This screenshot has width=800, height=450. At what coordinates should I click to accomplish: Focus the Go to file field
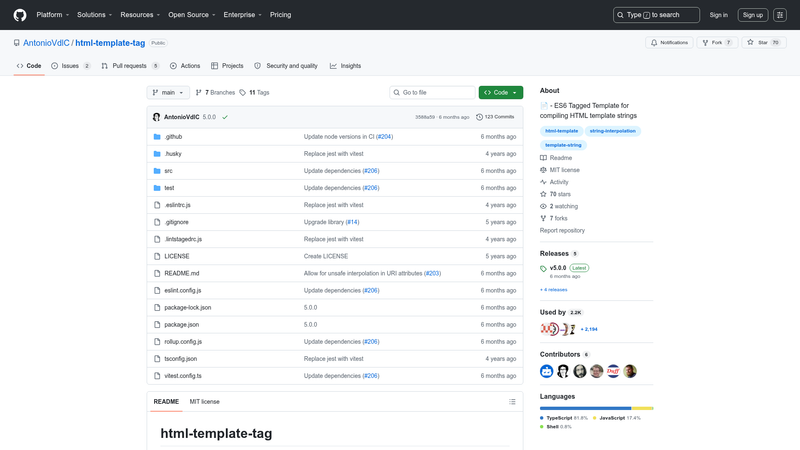point(432,92)
